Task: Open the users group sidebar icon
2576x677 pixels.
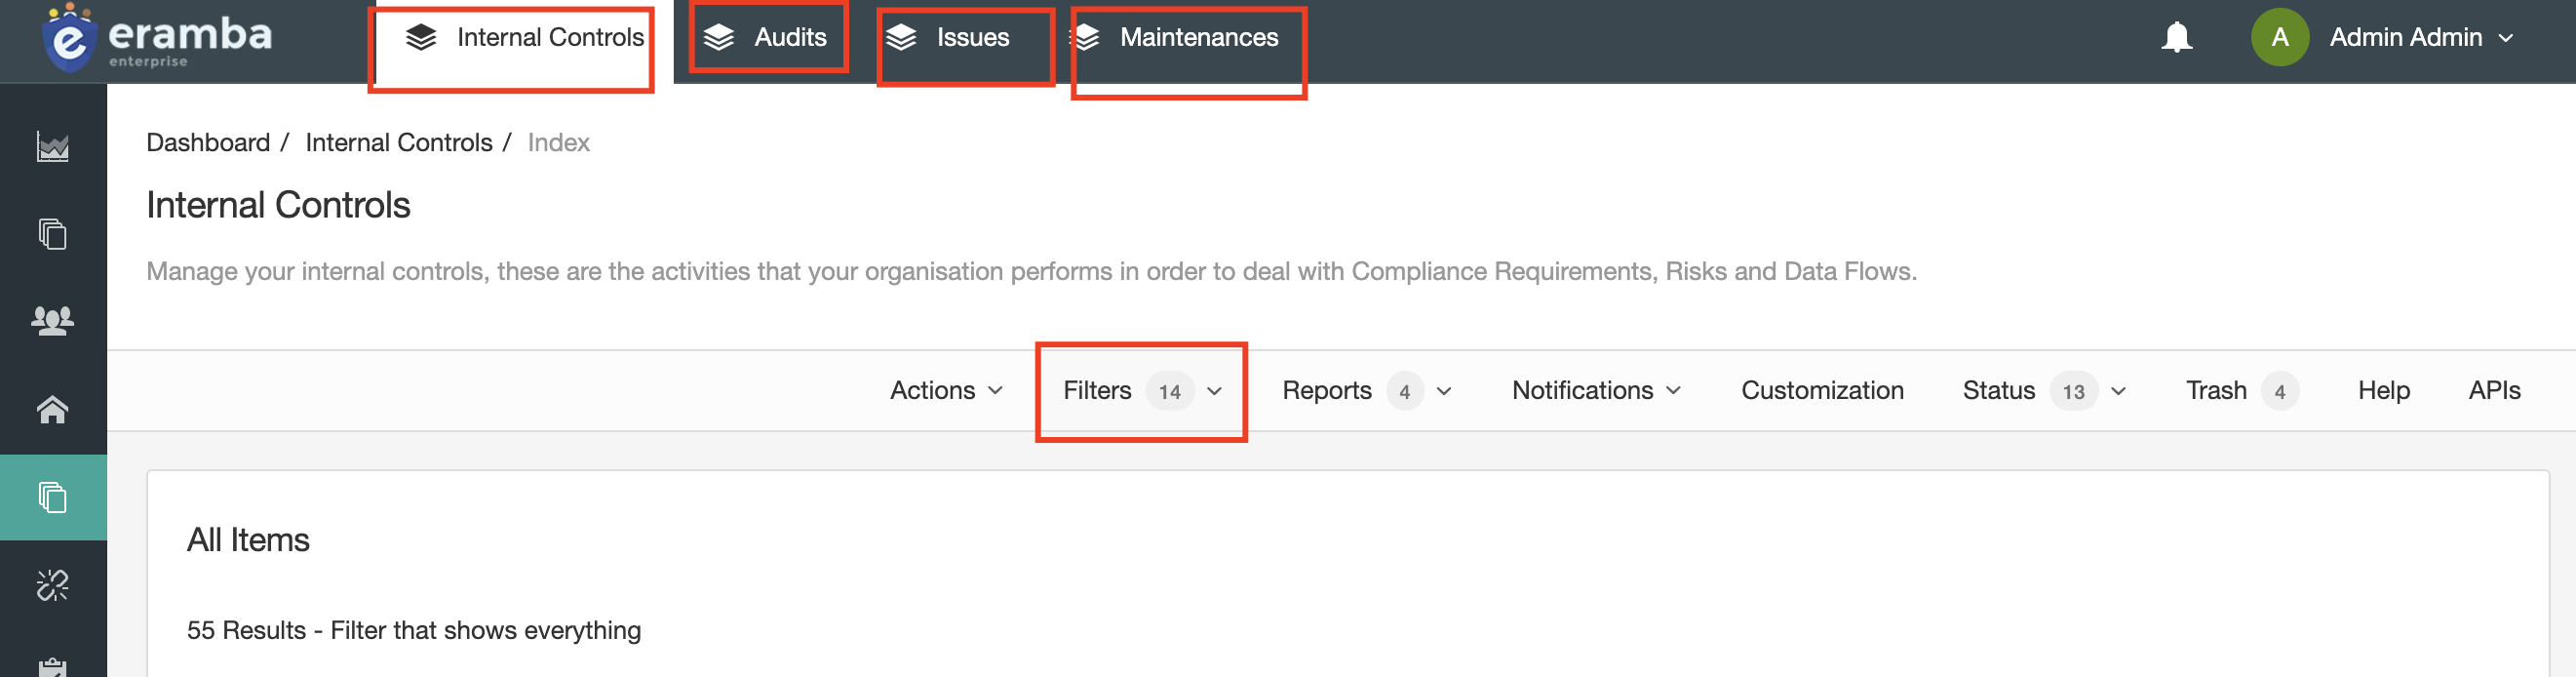Action: click(x=53, y=321)
